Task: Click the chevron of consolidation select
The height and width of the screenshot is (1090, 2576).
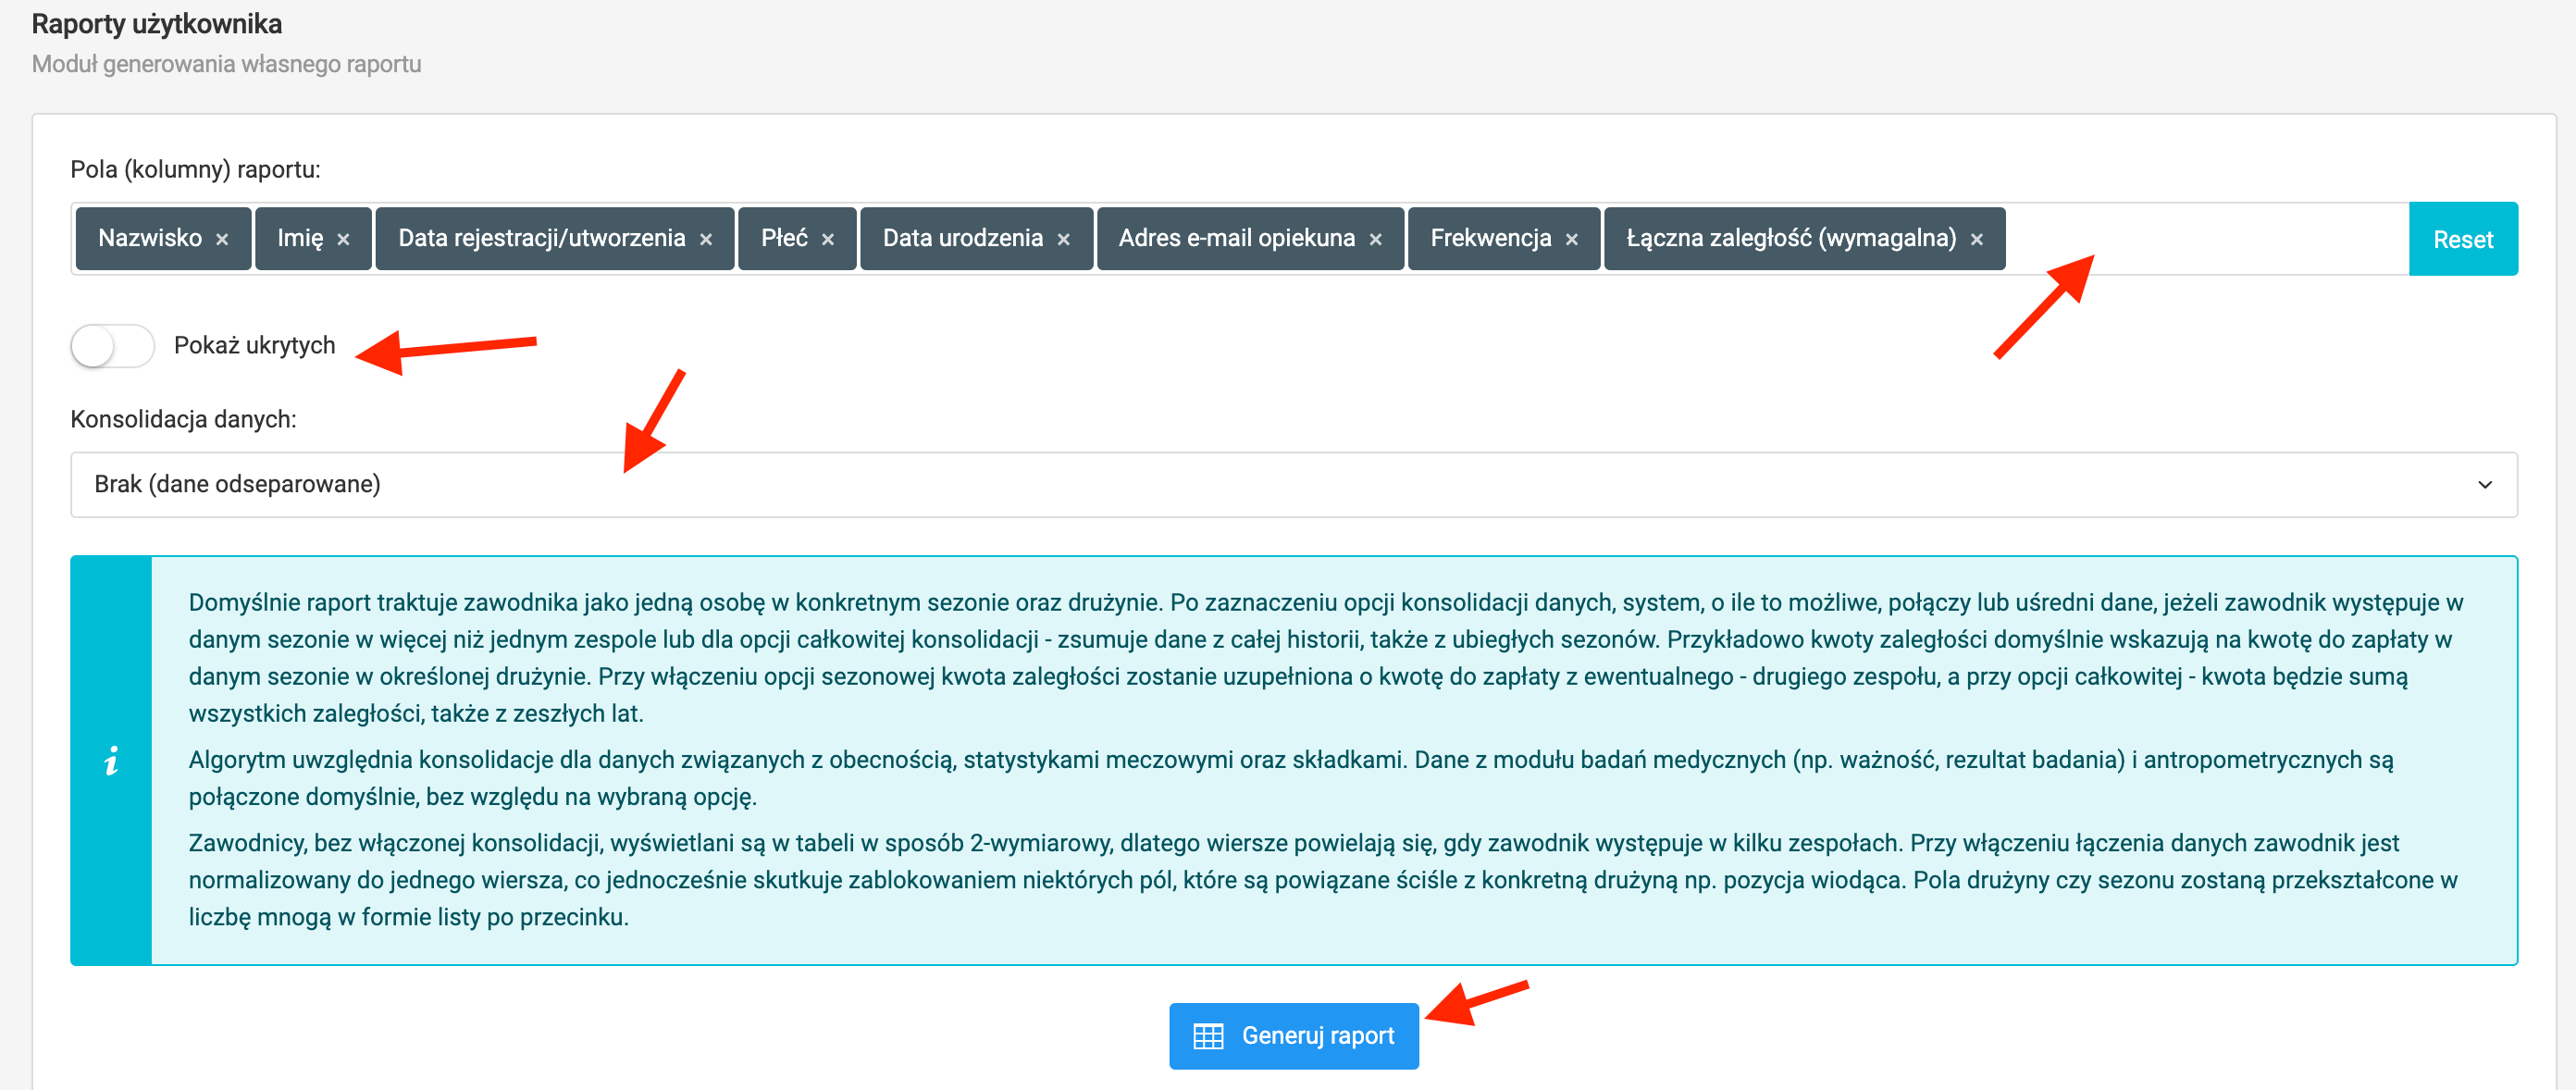Action: tap(2484, 485)
